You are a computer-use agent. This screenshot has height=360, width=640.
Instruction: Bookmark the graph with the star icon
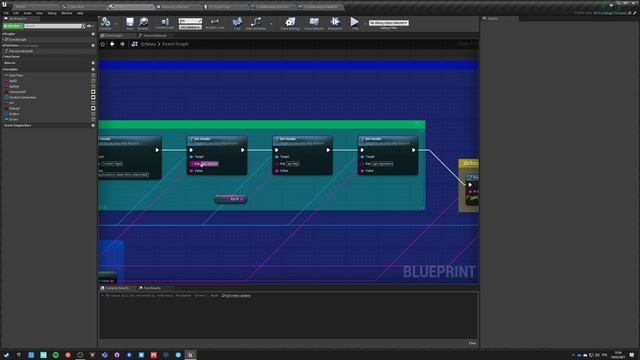click(103, 44)
